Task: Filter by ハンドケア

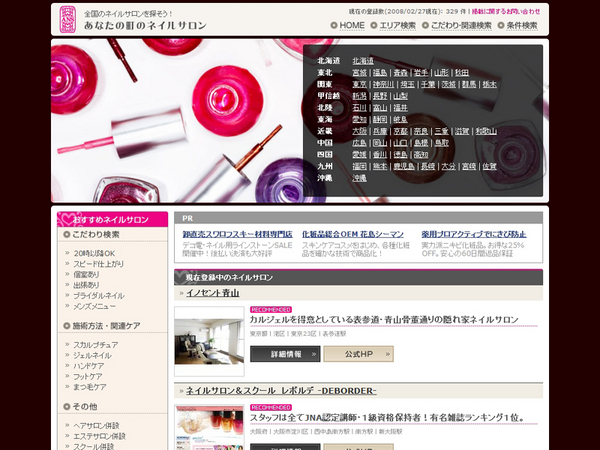Action: pos(88,366)
